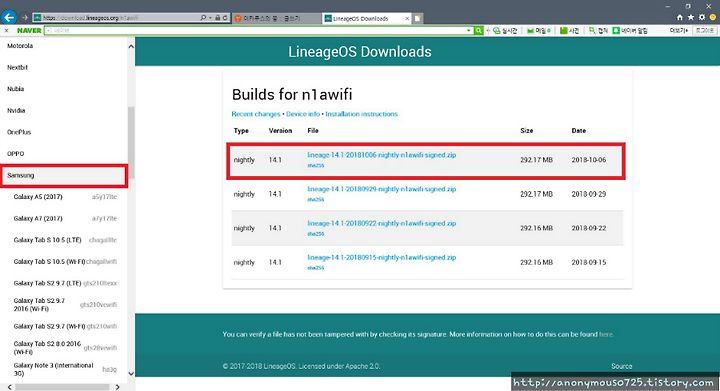Collapse the Samsung vendor section
720x391 pixels.
[64, 176]
